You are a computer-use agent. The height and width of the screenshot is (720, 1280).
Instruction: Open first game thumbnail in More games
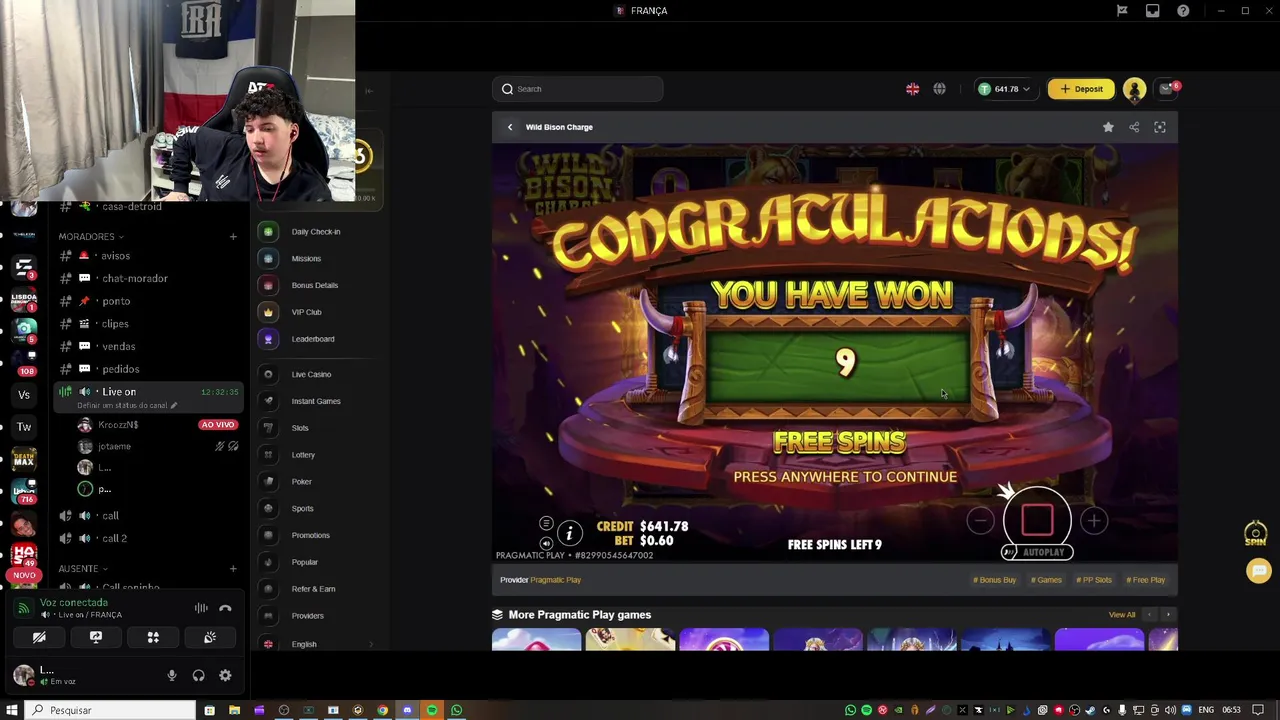point(536,640)
